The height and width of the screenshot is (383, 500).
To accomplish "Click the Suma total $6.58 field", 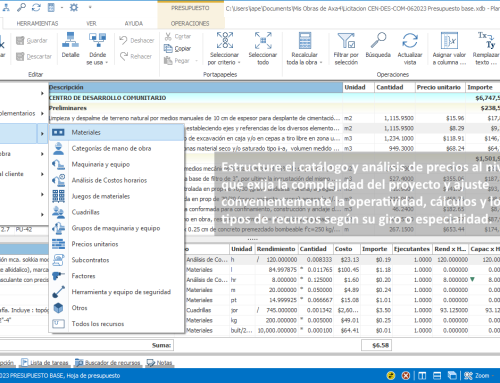I will pyautogui.click(x=376, y=345).
